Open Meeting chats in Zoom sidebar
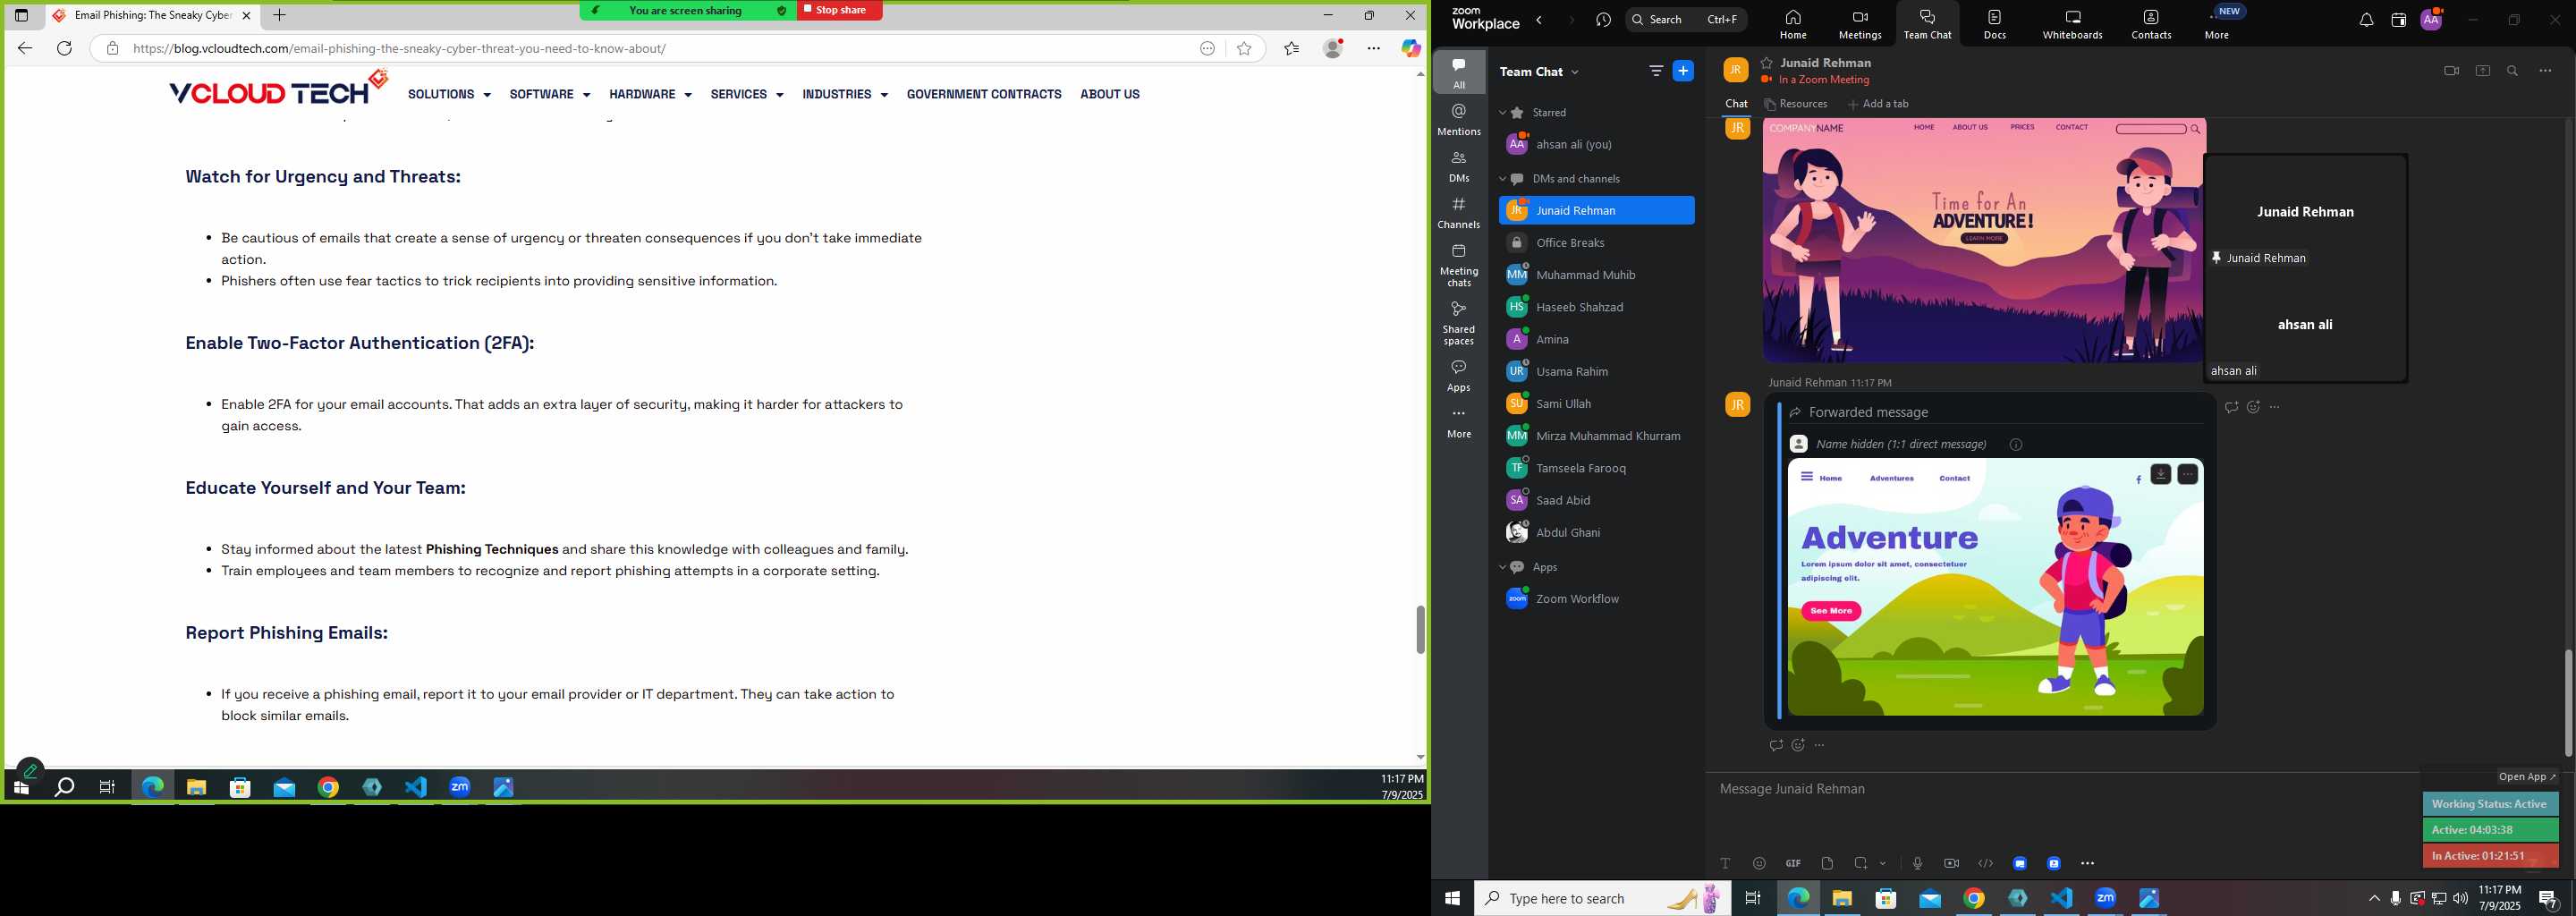The height and width of the screenshot is (916, 2576). coord(1459,265)
